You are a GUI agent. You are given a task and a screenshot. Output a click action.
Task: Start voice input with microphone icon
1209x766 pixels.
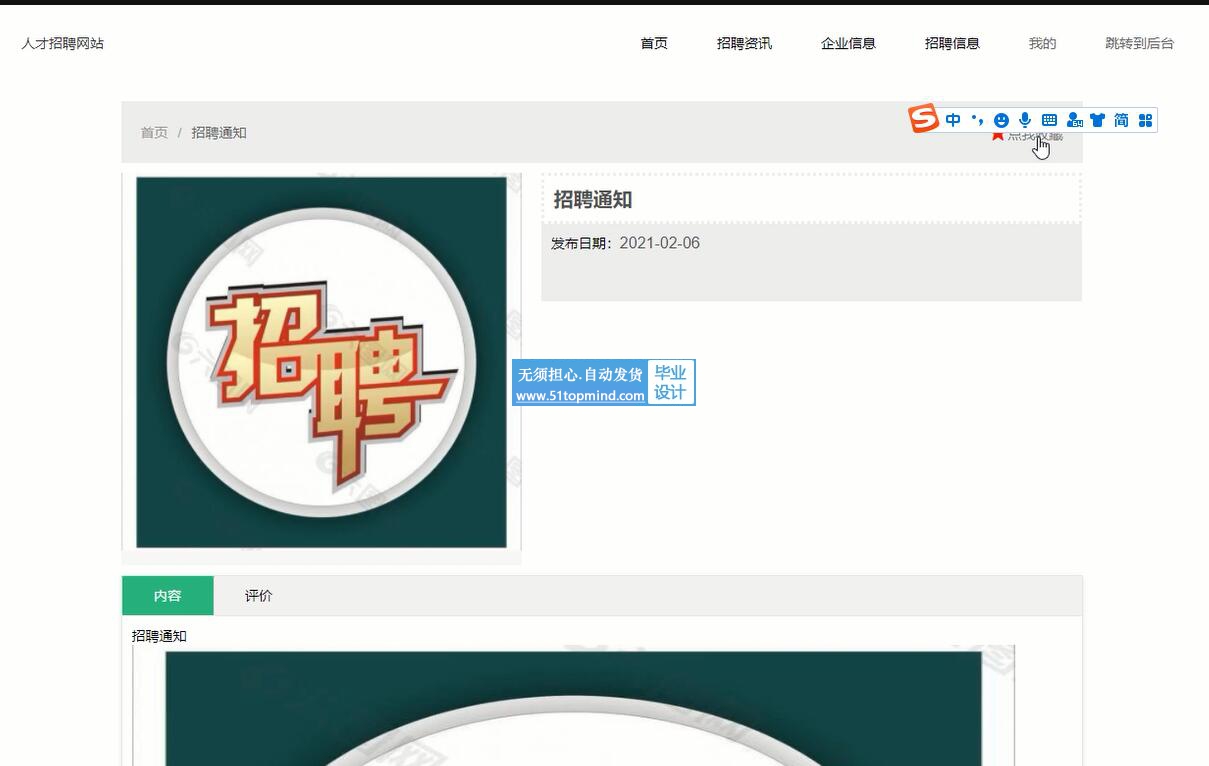[x=1025, y=120]
